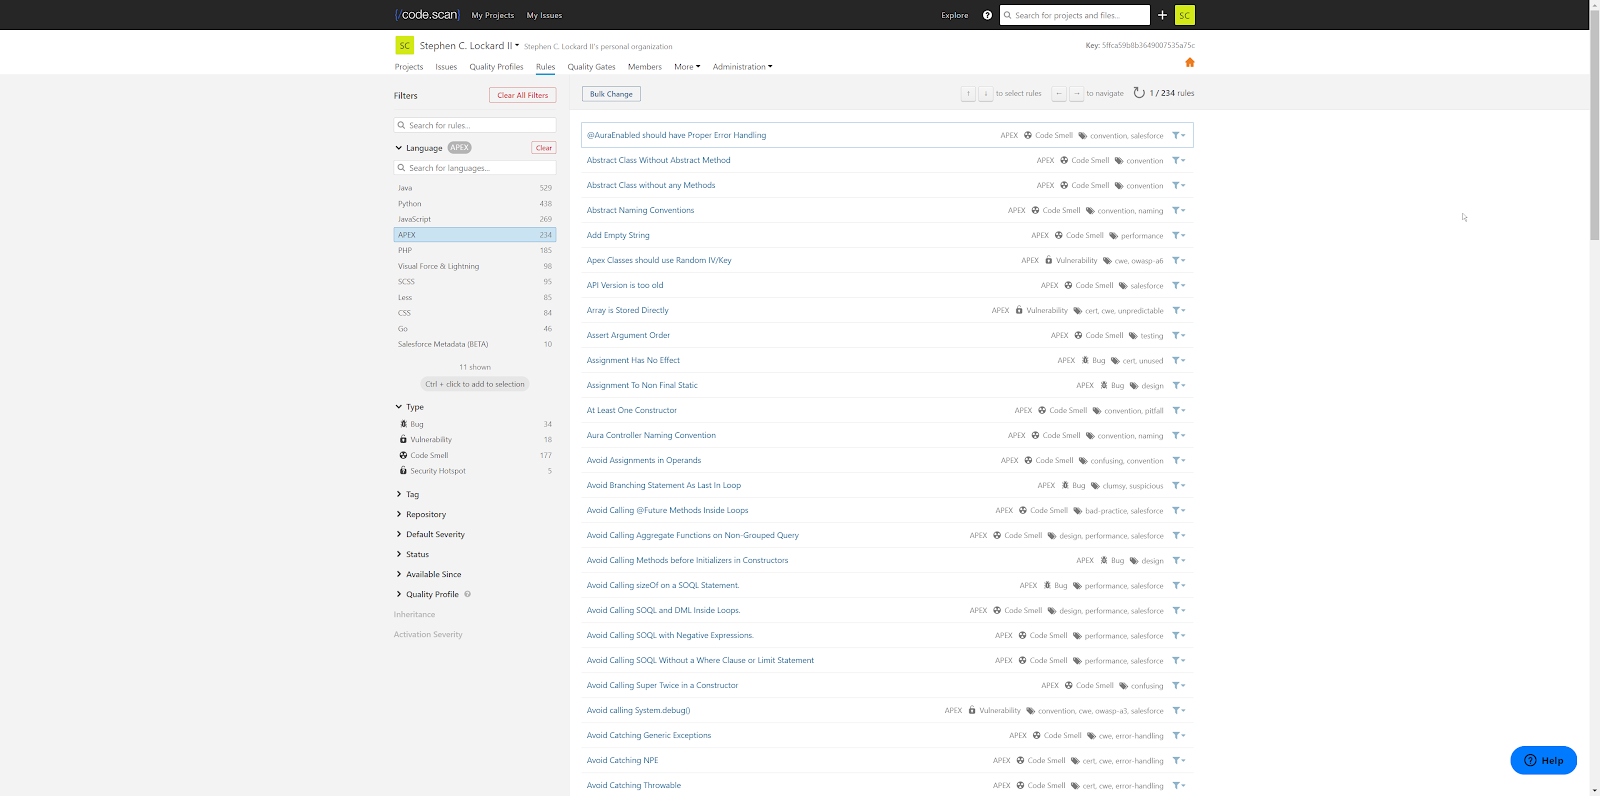Click the Clear All Filters button
The height and width of the screenshot is (796, 1600).
(523, 95)
